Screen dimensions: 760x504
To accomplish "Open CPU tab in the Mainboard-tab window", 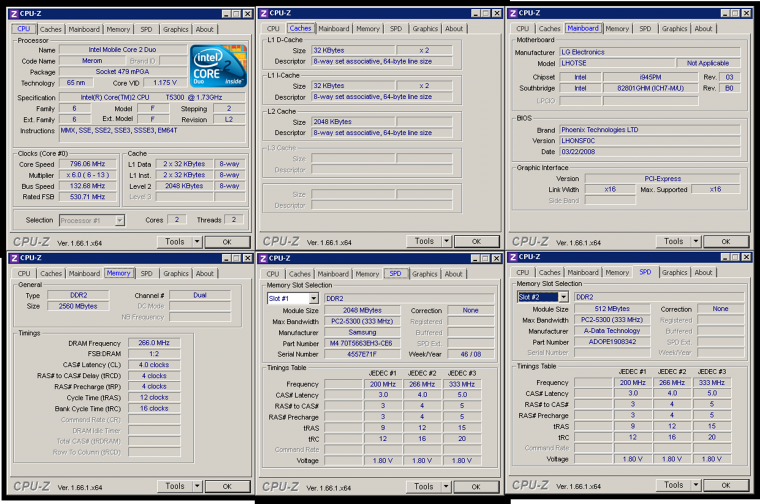I will click(522, 29).
